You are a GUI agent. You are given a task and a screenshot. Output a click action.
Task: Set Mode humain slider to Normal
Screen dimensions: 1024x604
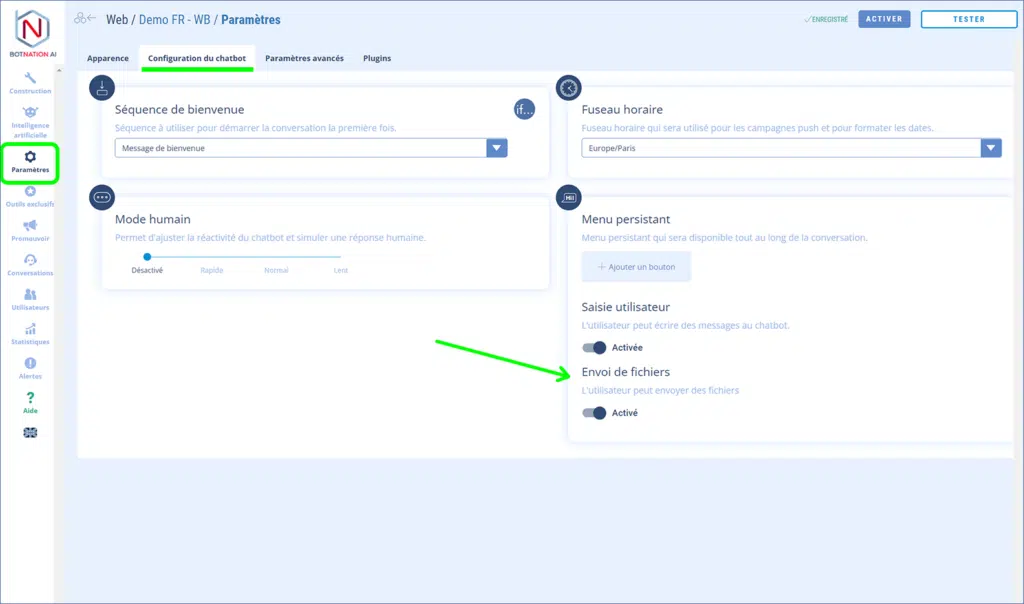tap(276, 258)
